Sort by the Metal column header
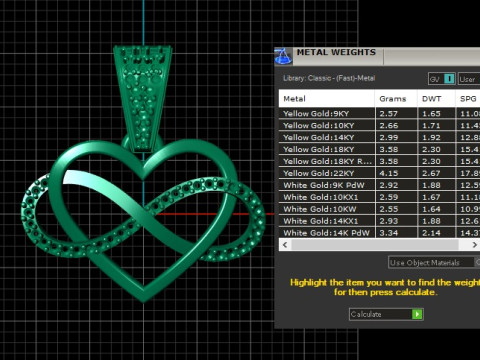This screenshot has height=360, width=480. 327,98
